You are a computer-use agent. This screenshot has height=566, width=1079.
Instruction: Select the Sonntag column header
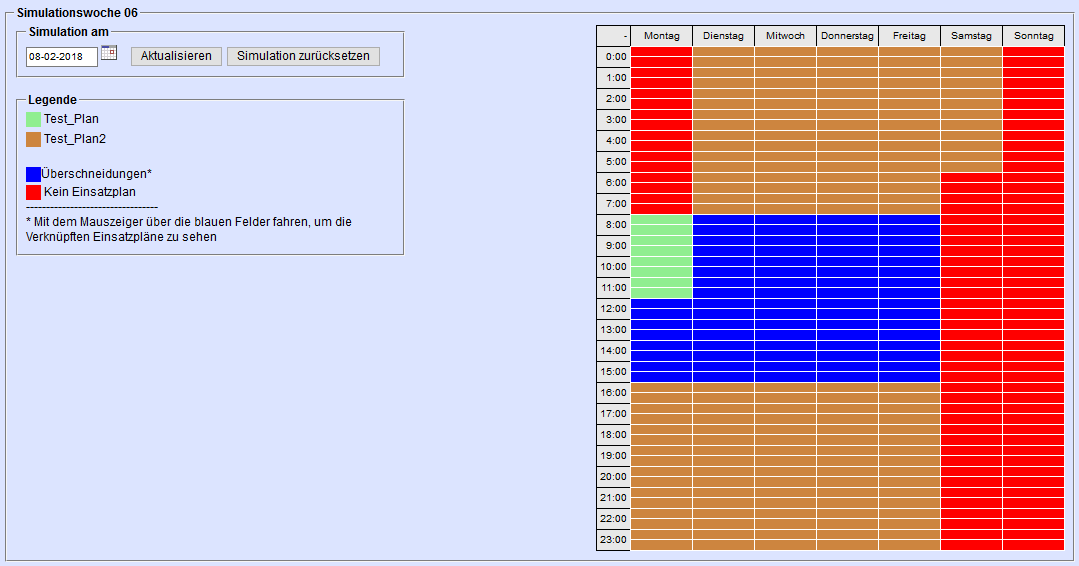pos(1033,36)
